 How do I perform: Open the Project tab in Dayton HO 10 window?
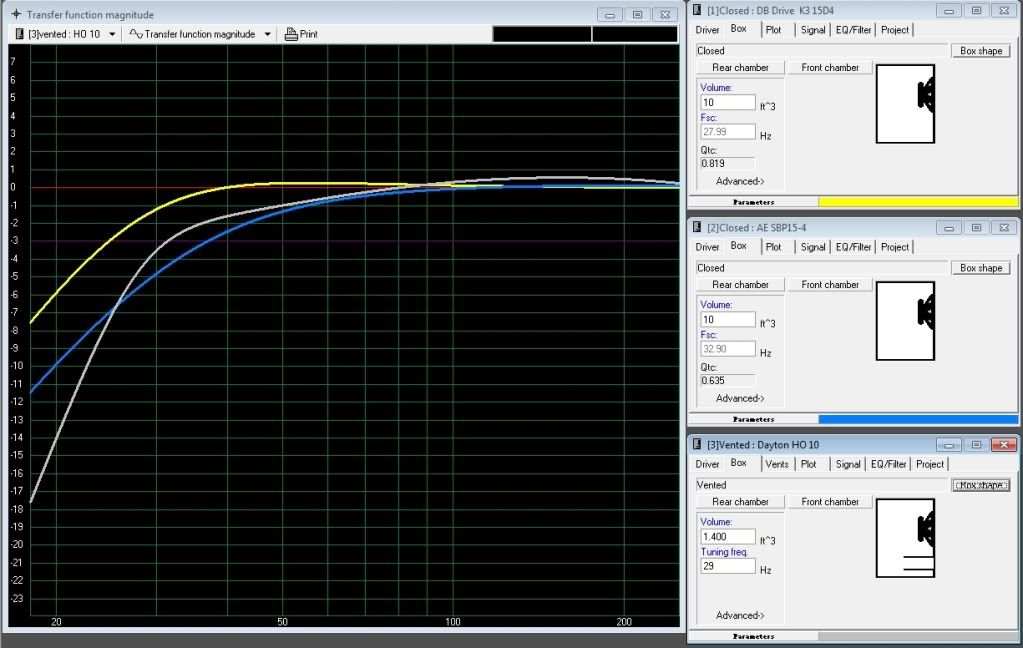(930, 465)
